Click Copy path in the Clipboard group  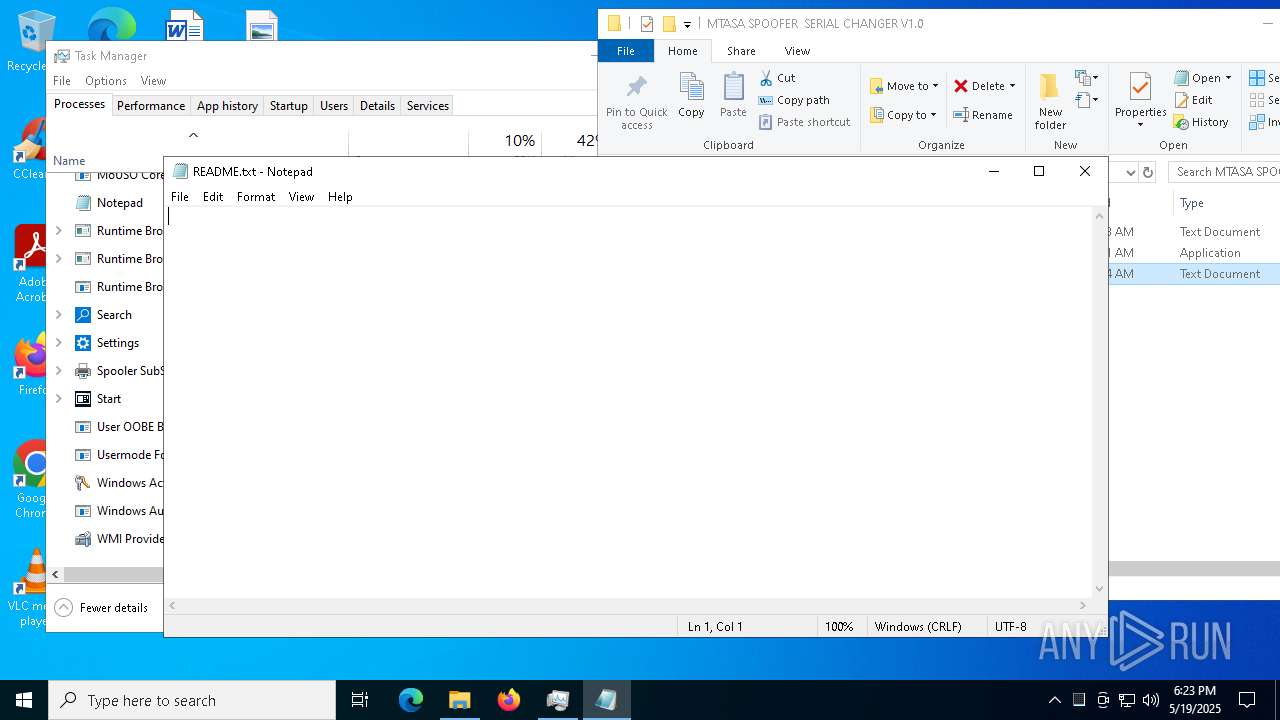click(794, 100)
